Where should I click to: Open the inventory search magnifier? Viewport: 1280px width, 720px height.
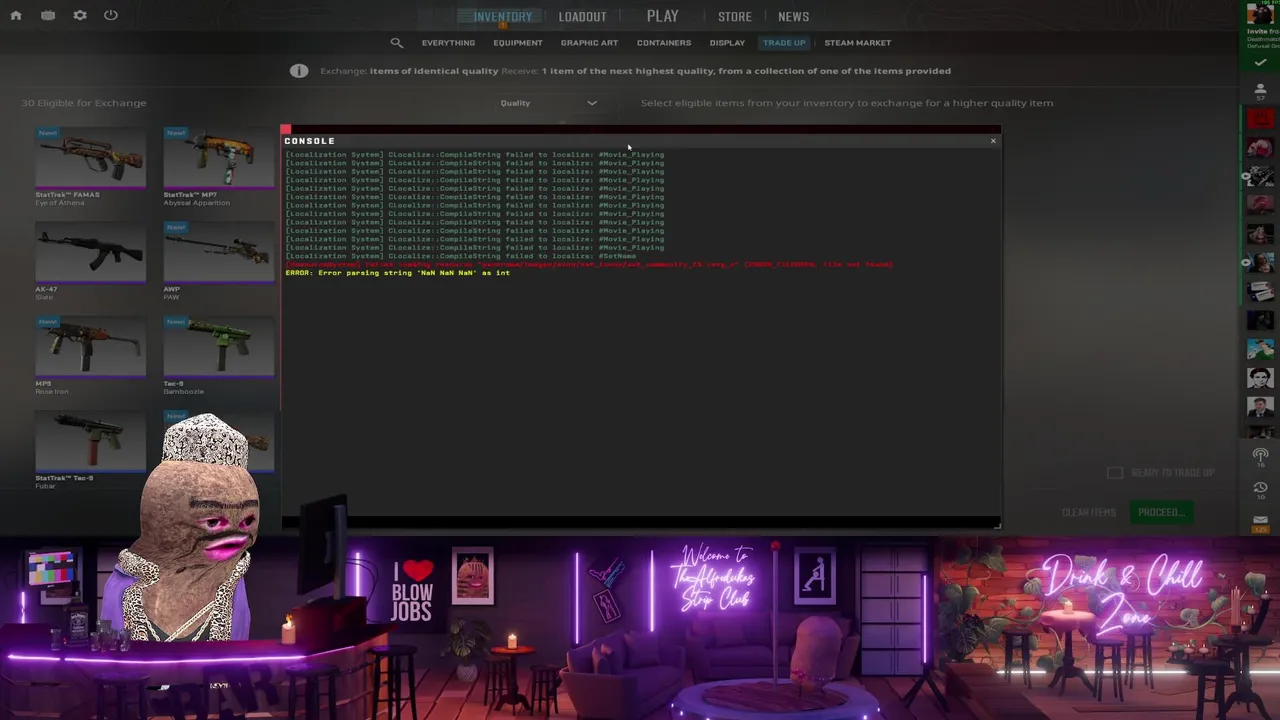click(397, 43)
